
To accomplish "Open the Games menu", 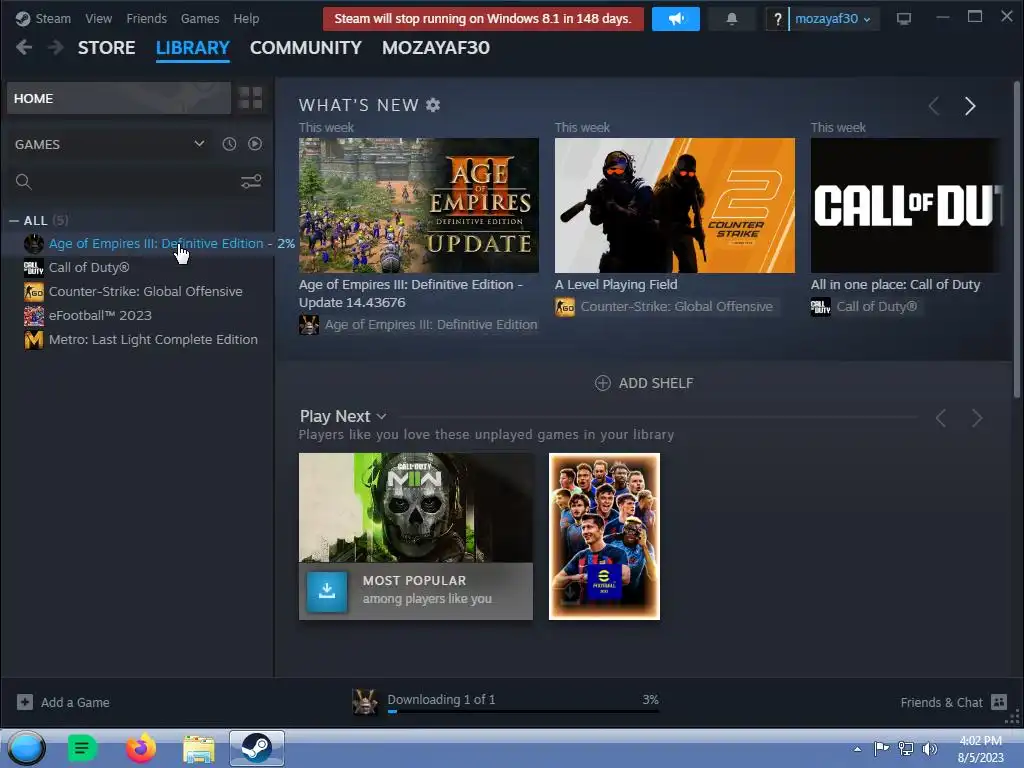I will coord(200,18).
